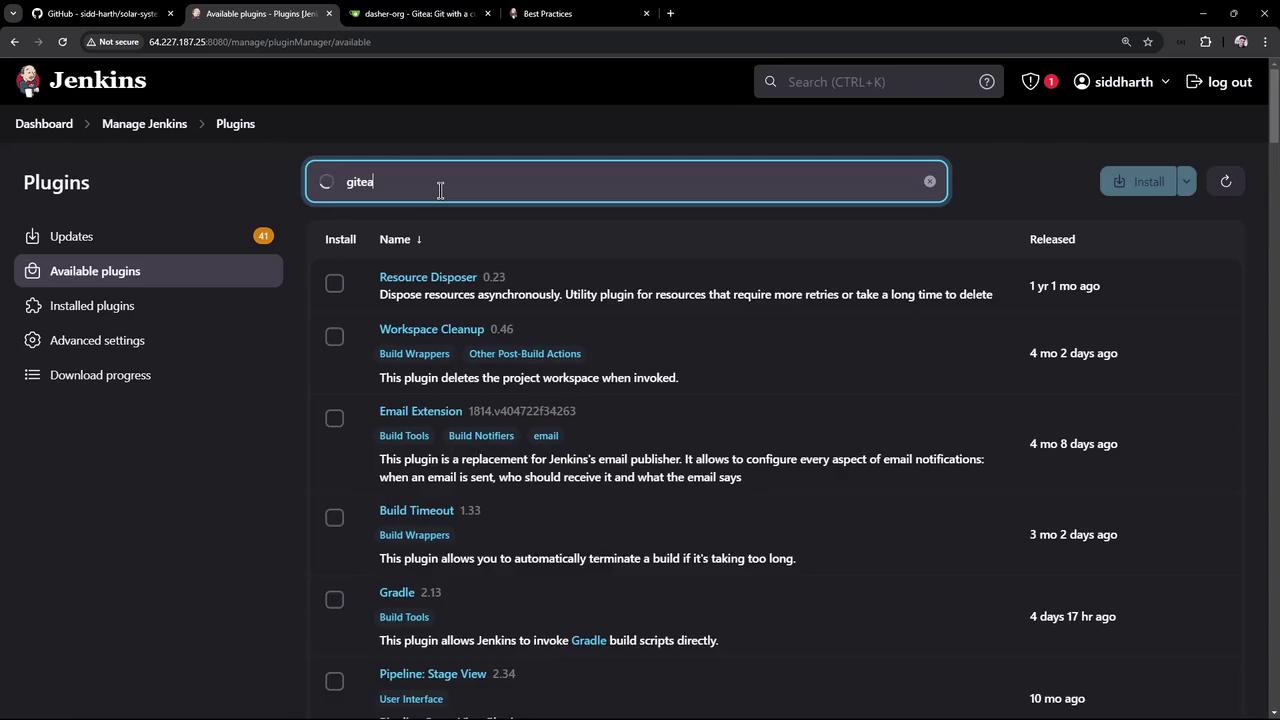Screen dimensions: 1280x720
Task: Follow the Gradle link in the description
Action: (589, 641)
